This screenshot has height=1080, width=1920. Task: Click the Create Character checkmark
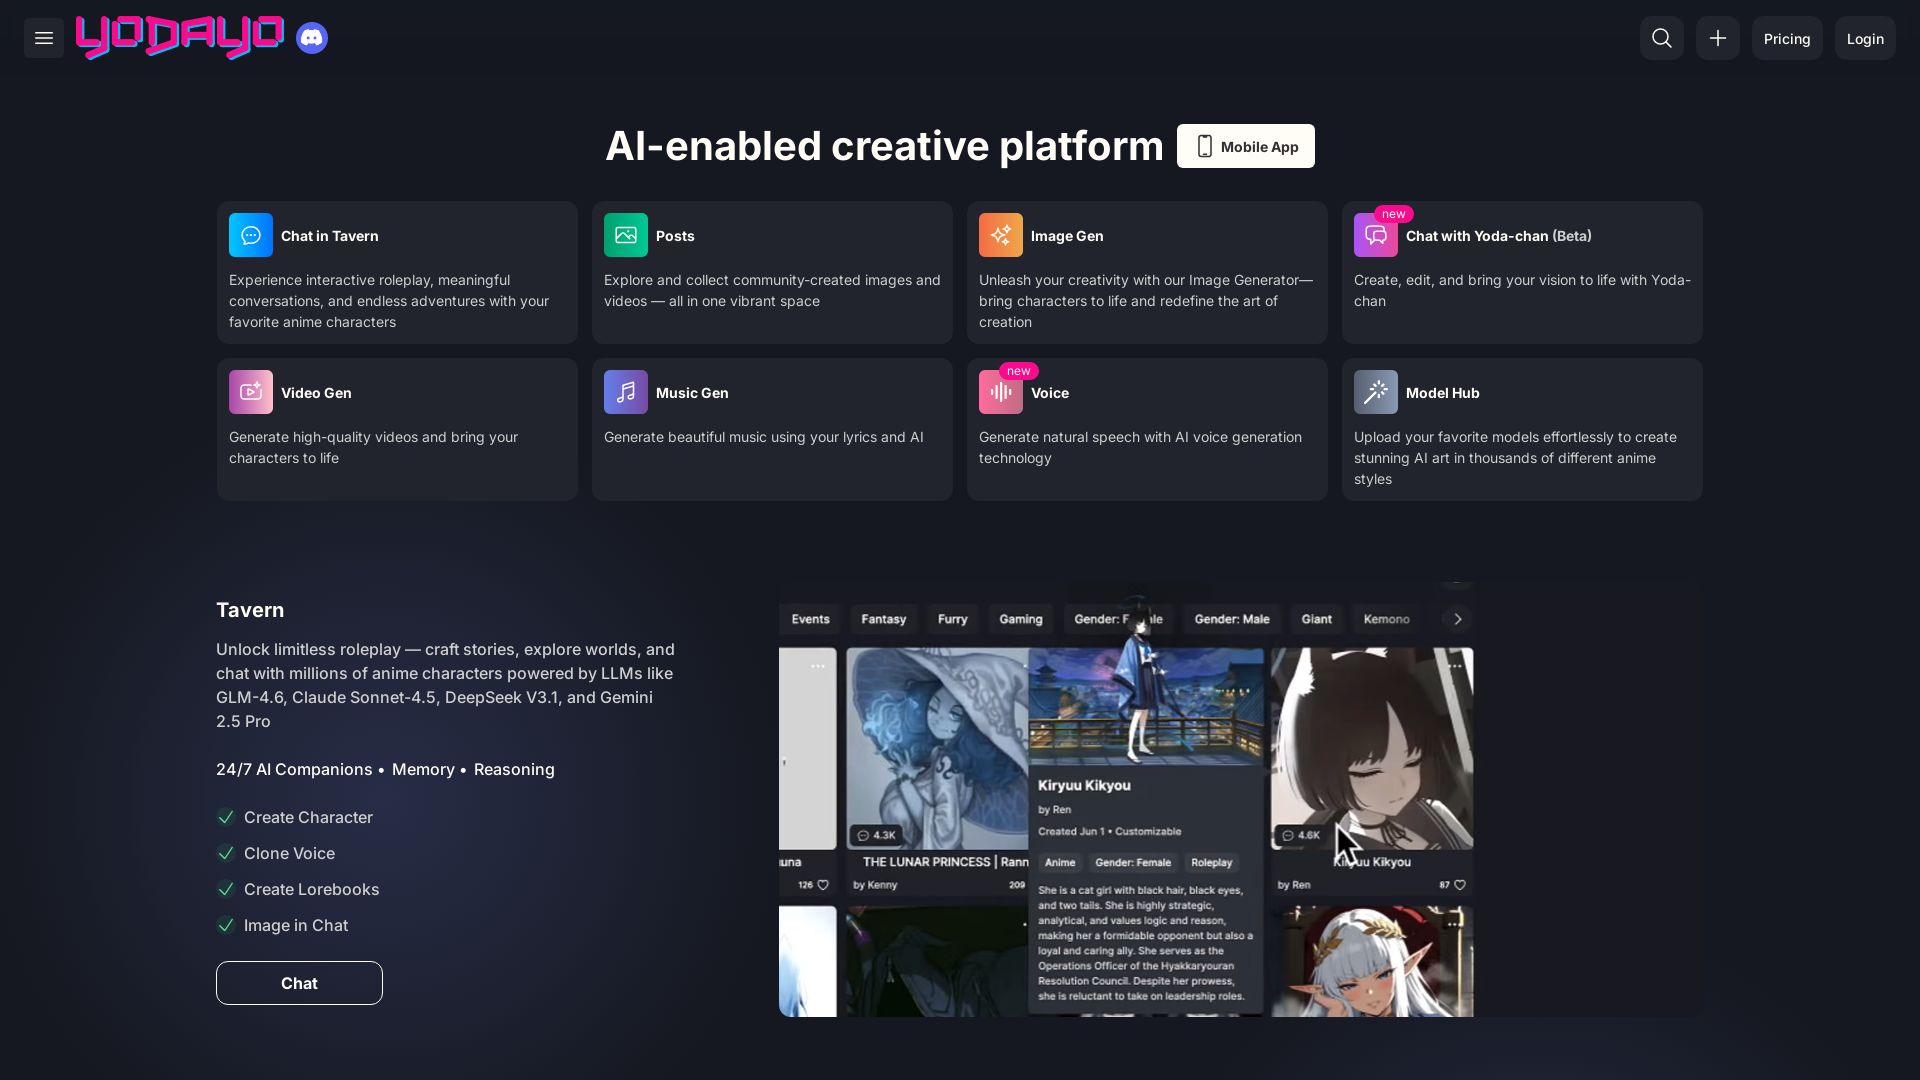click(x=226, y=817)
